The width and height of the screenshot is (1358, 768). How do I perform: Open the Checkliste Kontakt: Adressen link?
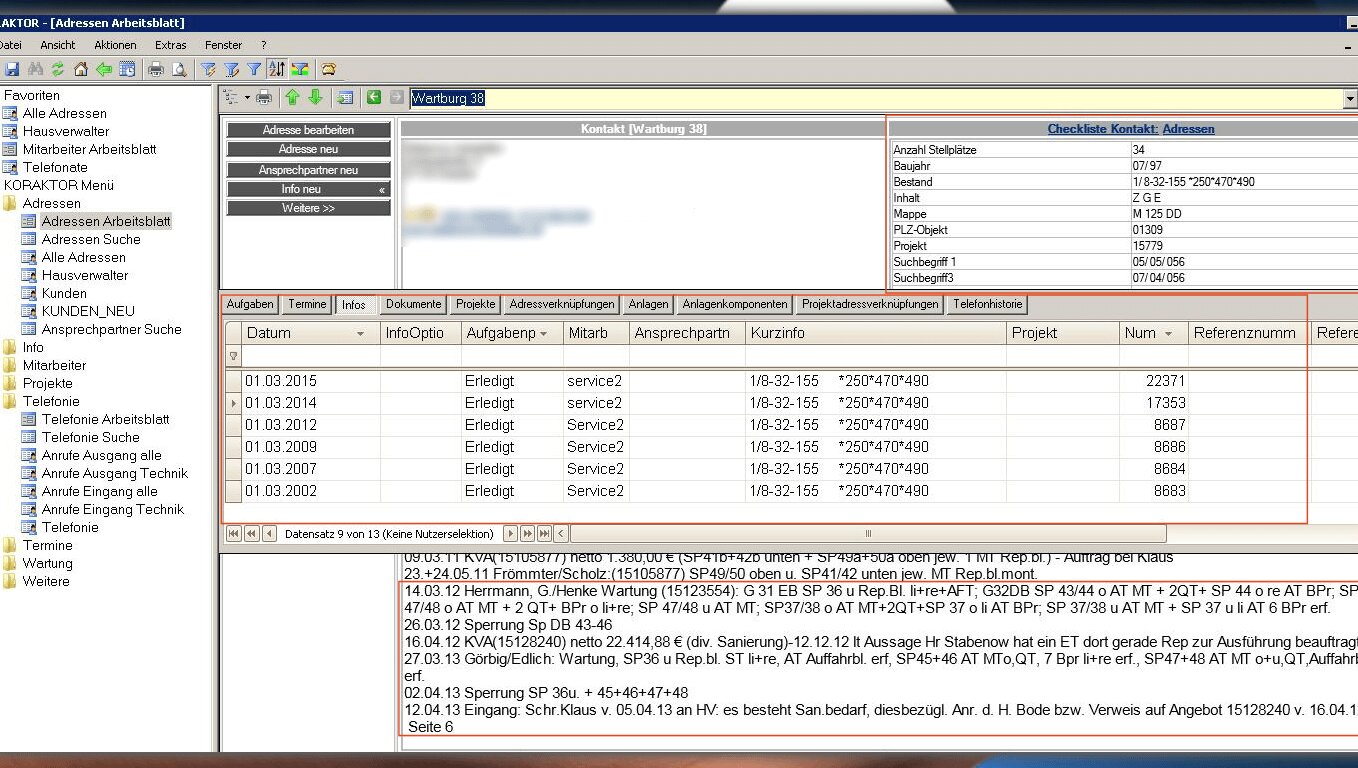click(1130, 129)
